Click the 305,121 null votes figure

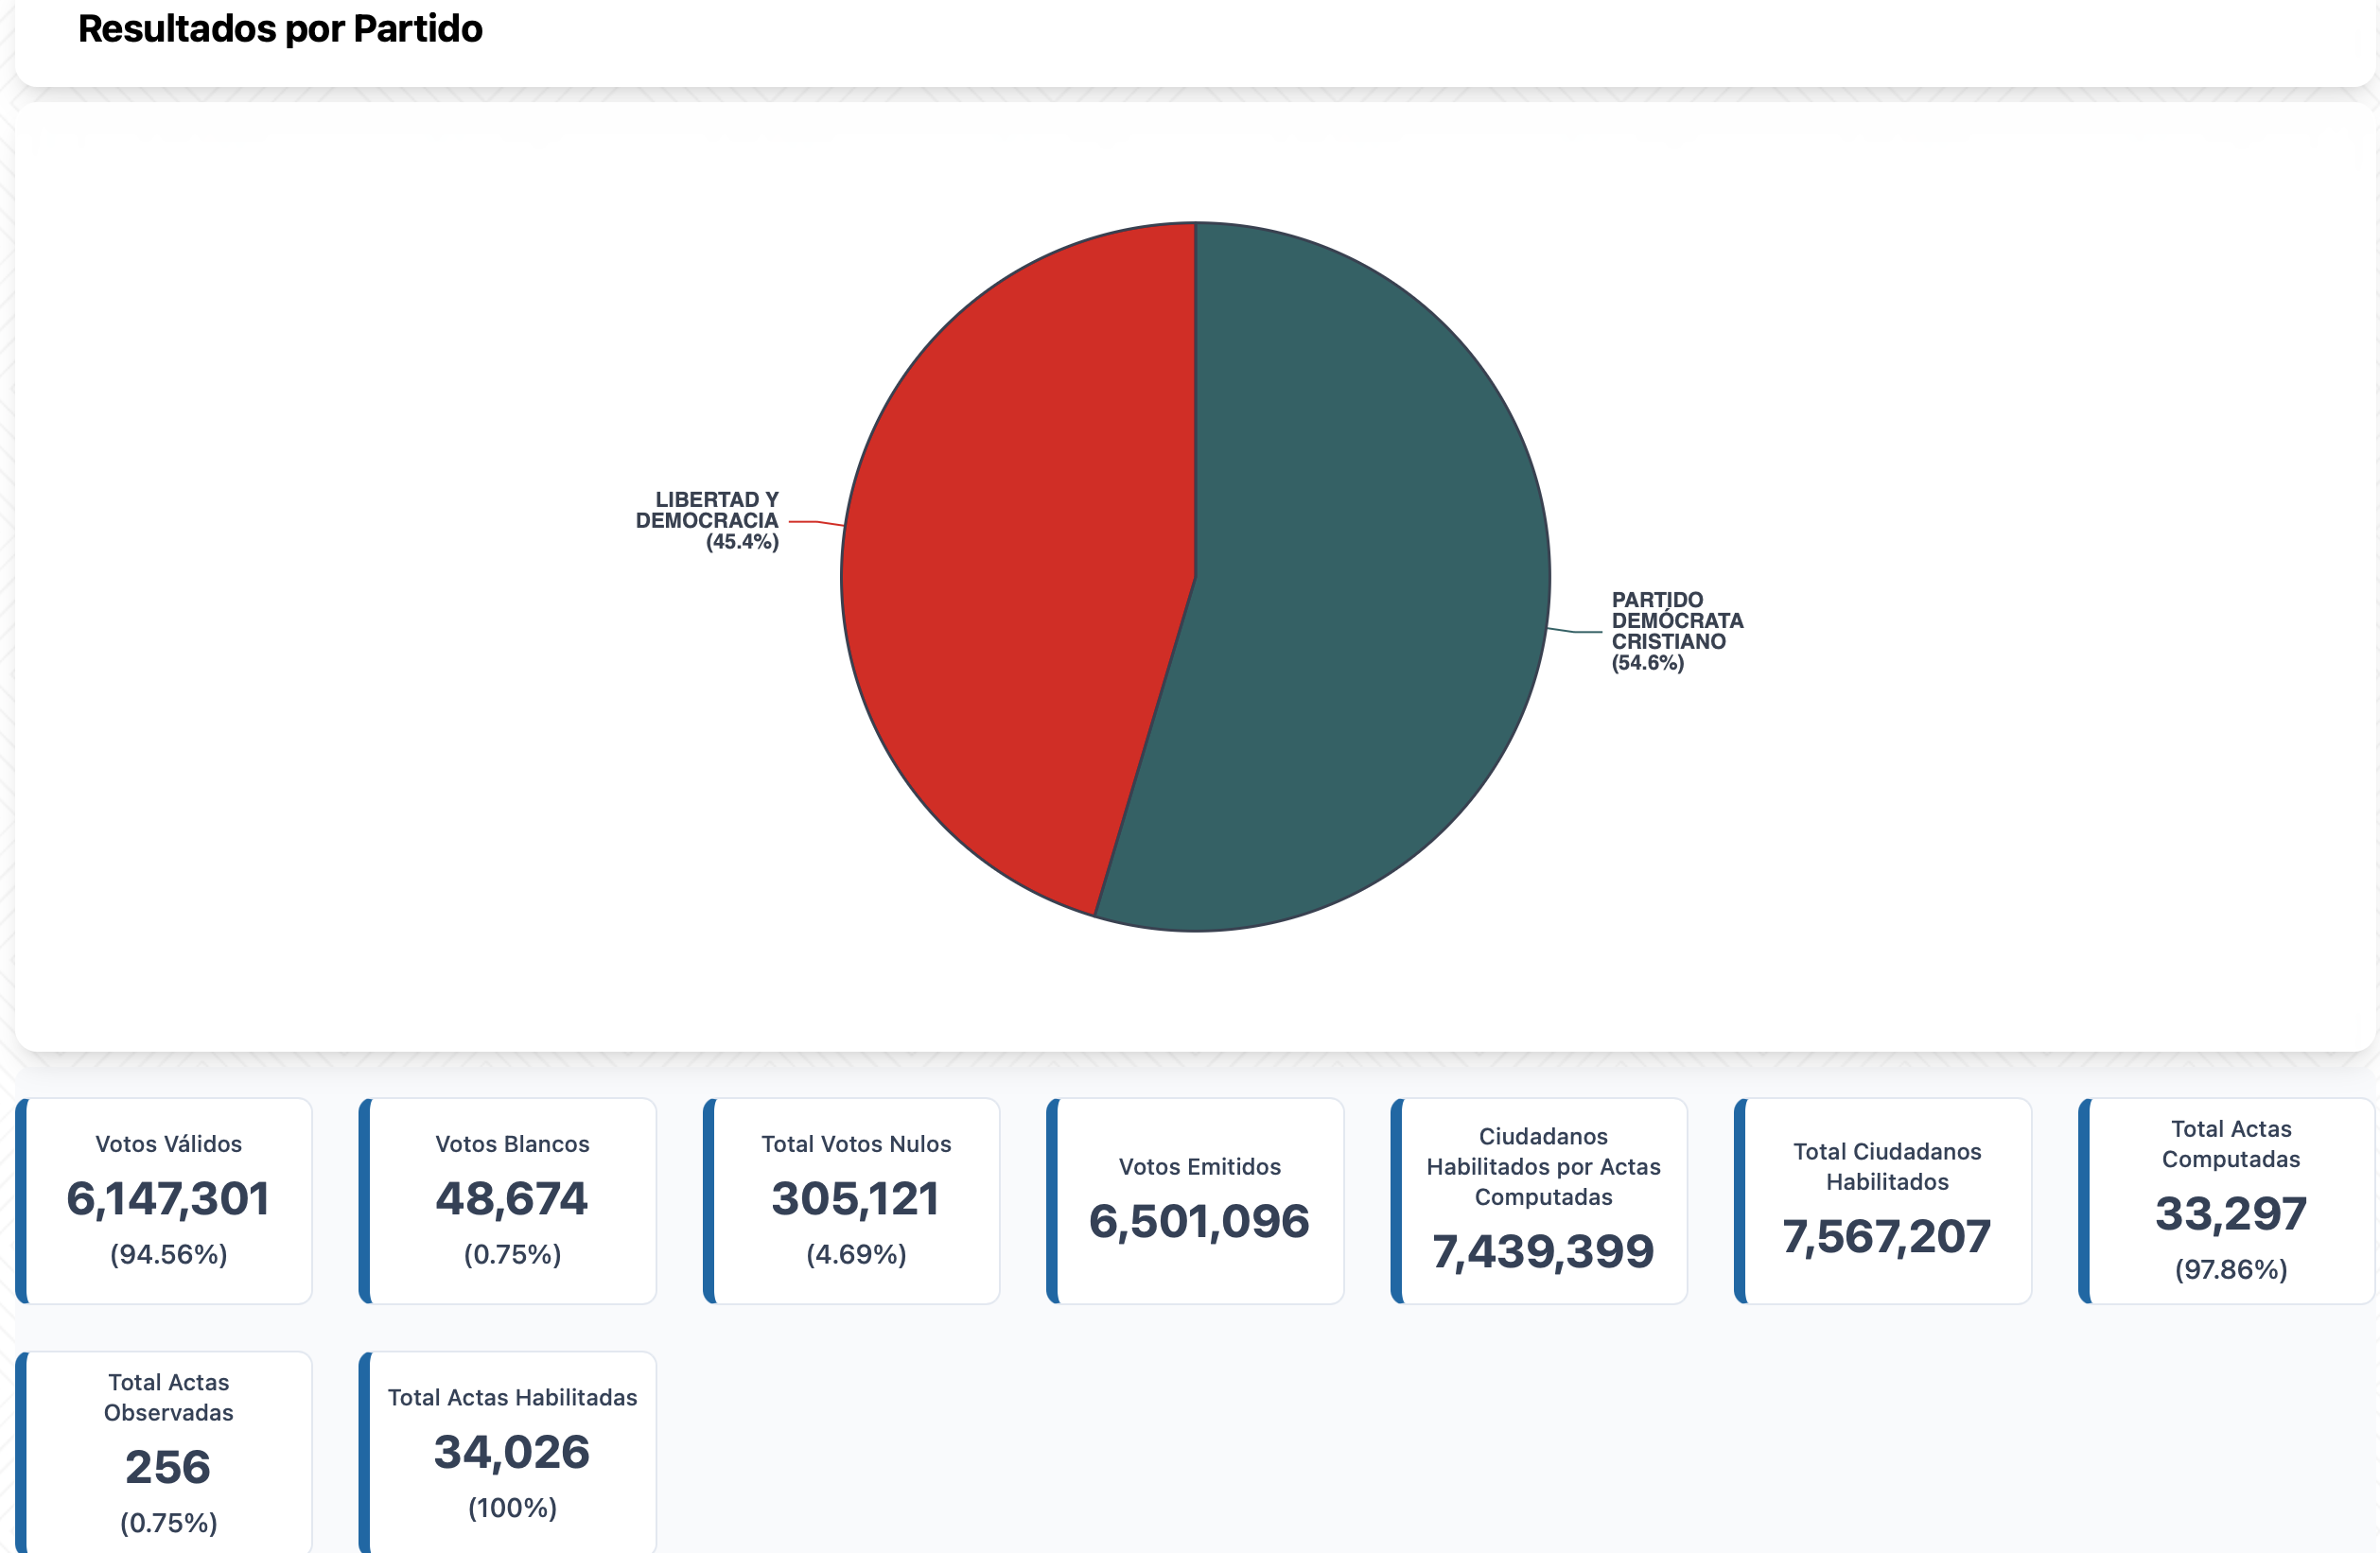[856, 1199]
